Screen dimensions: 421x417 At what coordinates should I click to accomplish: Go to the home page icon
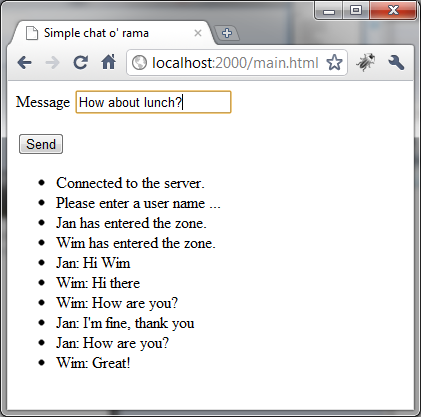click(108, 62)
